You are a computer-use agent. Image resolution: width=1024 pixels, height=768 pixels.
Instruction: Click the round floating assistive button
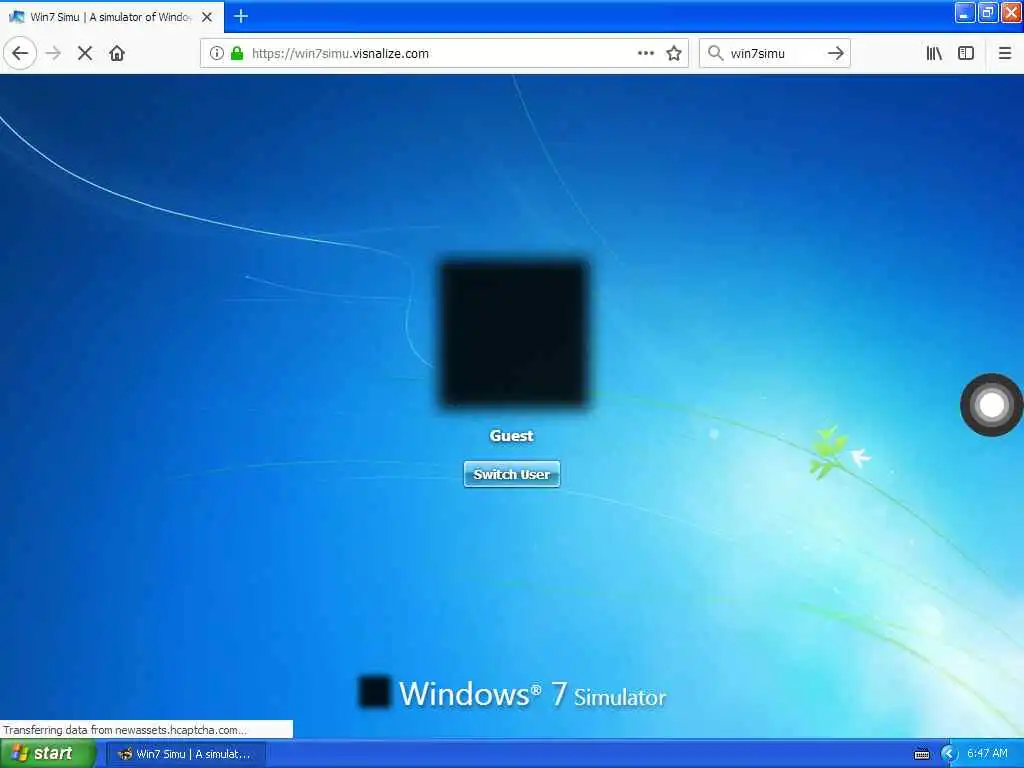(x=991, y=405)
